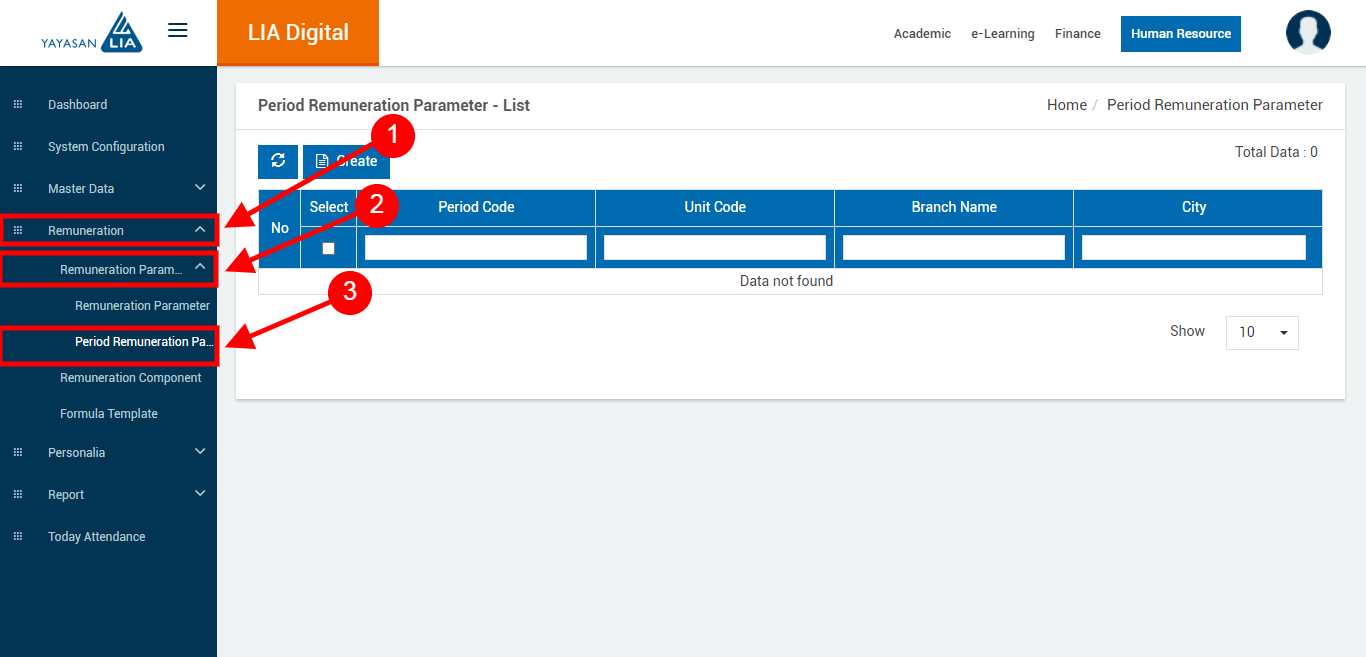Select the Human Resource tab
Image resolution: width=1366 pixels, height=657 pixels.
point(1180,34)
